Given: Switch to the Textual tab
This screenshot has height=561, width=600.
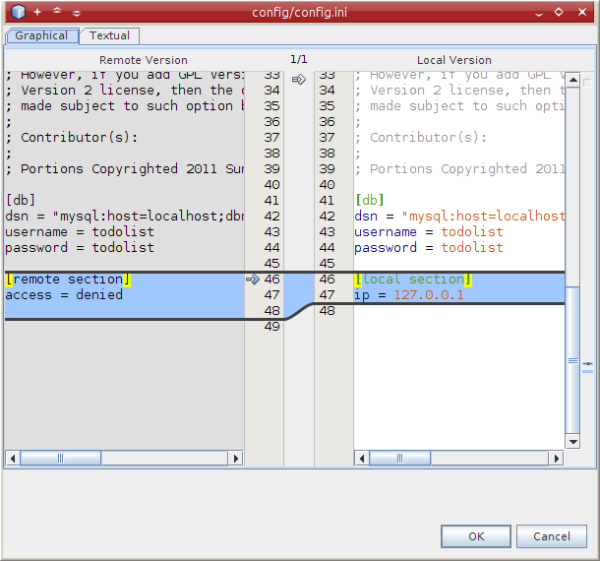Looking at the screenshot, I should click(109, 36).
